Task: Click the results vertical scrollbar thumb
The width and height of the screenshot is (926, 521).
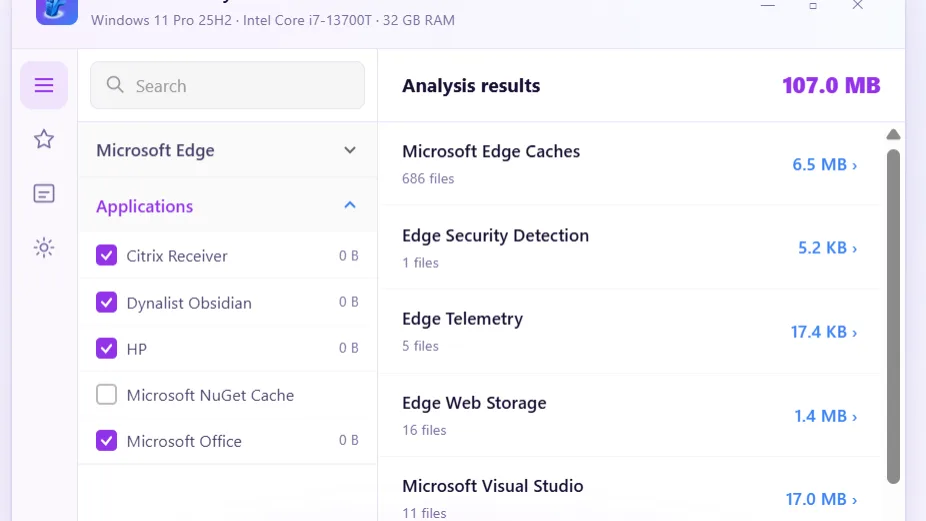Action: [893, 317]
